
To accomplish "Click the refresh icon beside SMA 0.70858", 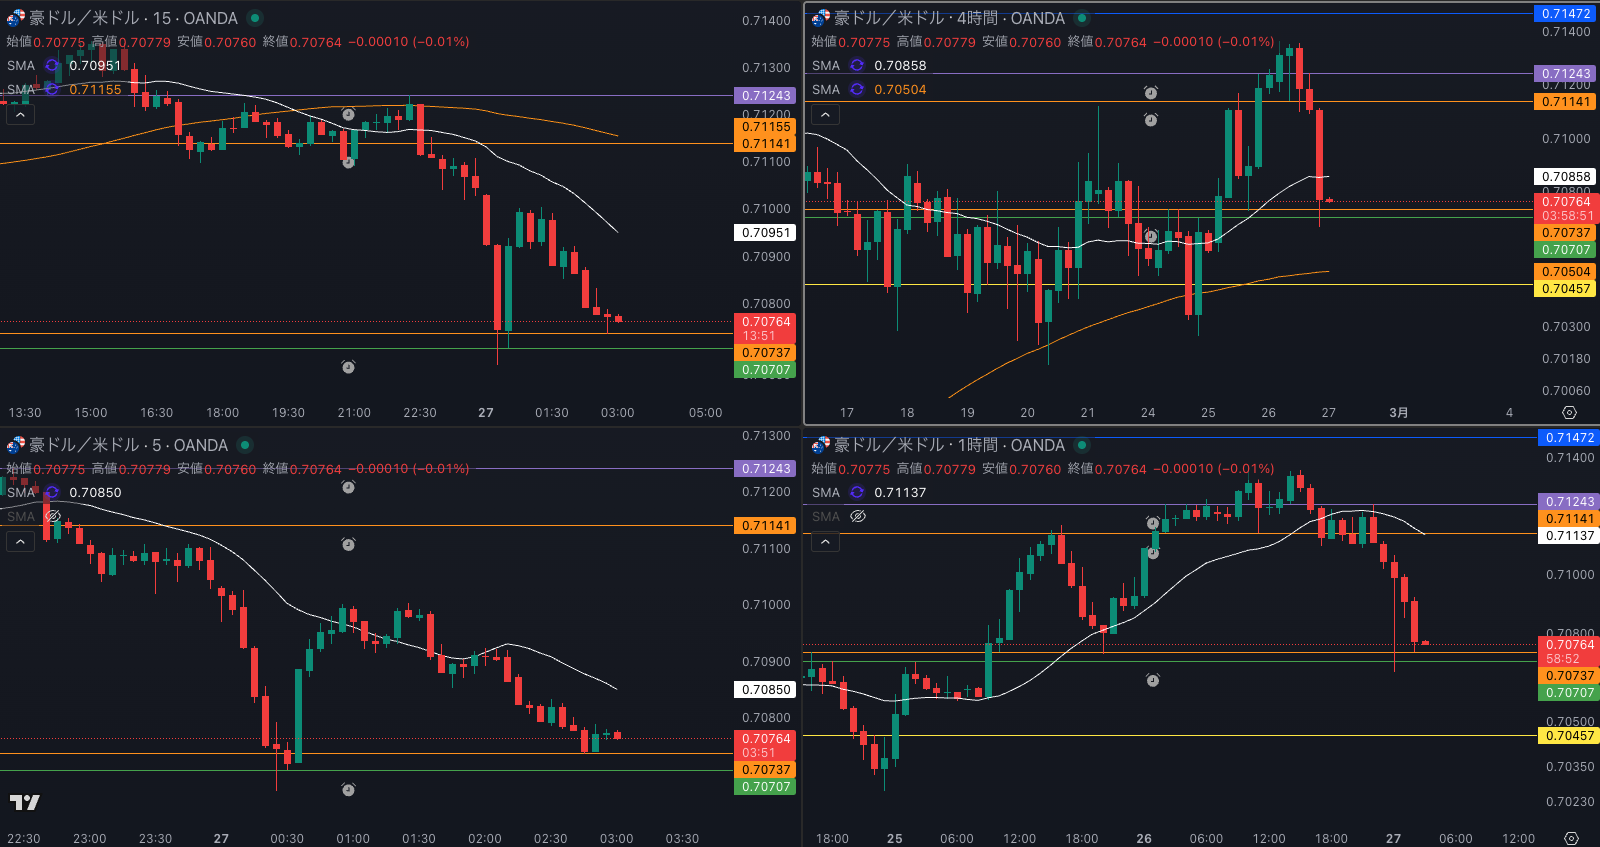I will pyautogui.click(x=857, y=65).
